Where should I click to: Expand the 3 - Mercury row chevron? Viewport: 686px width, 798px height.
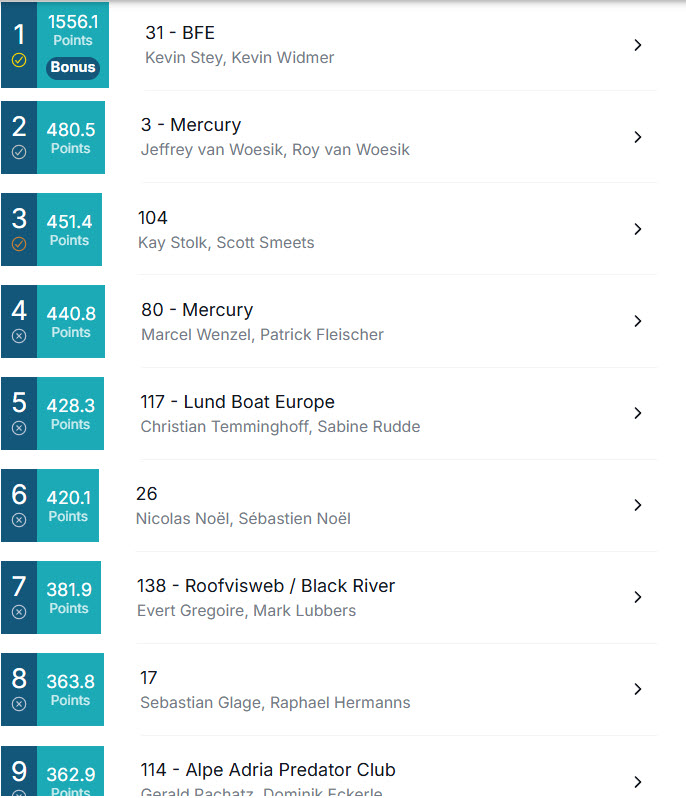click(637, 137)
